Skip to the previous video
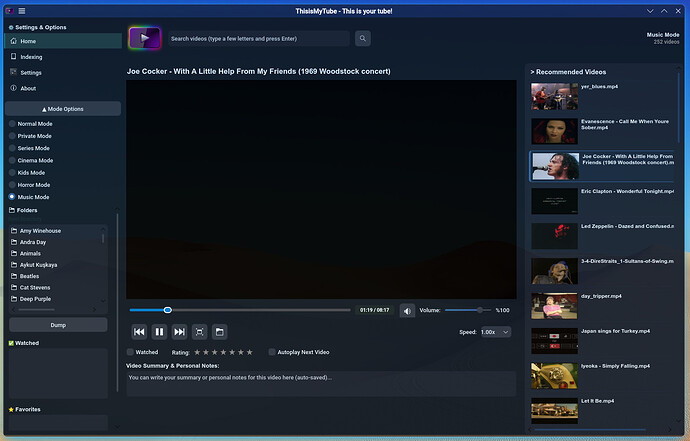This screenshot has width=690, height=441. click(x=139, y=332)
